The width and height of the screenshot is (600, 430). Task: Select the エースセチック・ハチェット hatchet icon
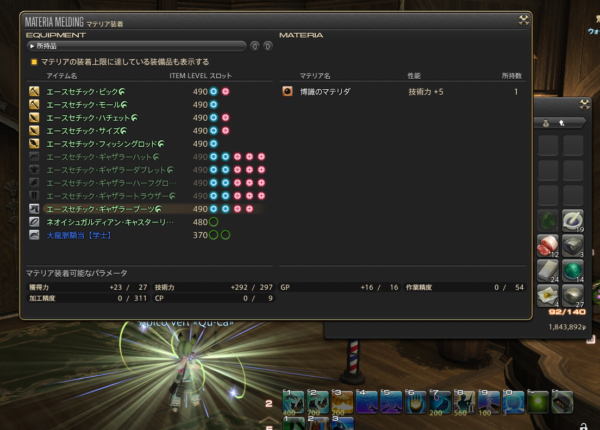(x=33, y=117)
